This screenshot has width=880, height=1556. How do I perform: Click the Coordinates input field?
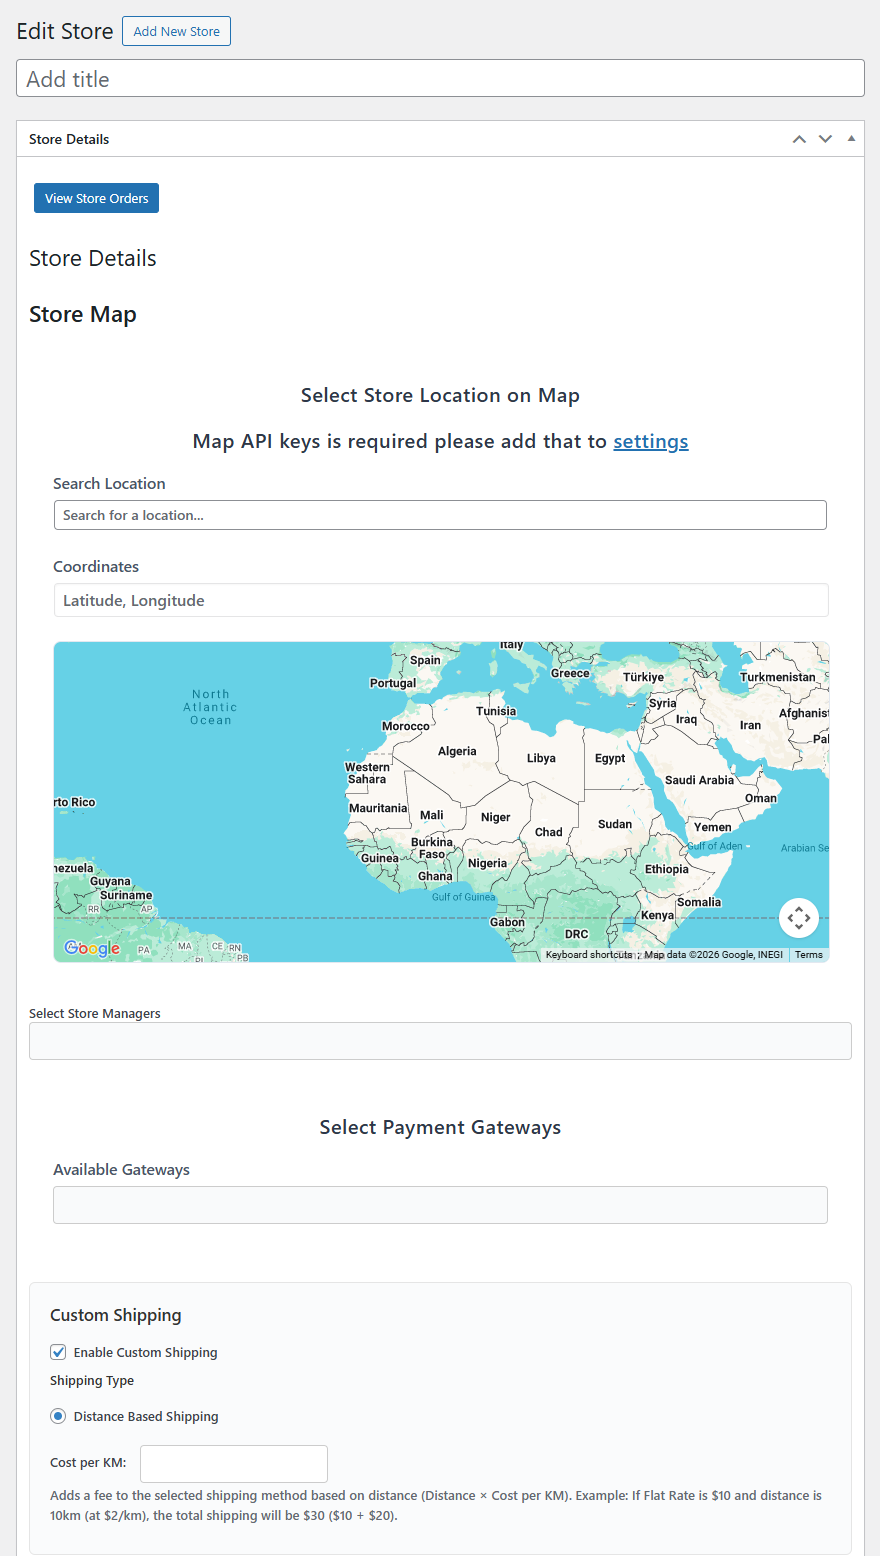pyautogui.click(x=440, y=600)
